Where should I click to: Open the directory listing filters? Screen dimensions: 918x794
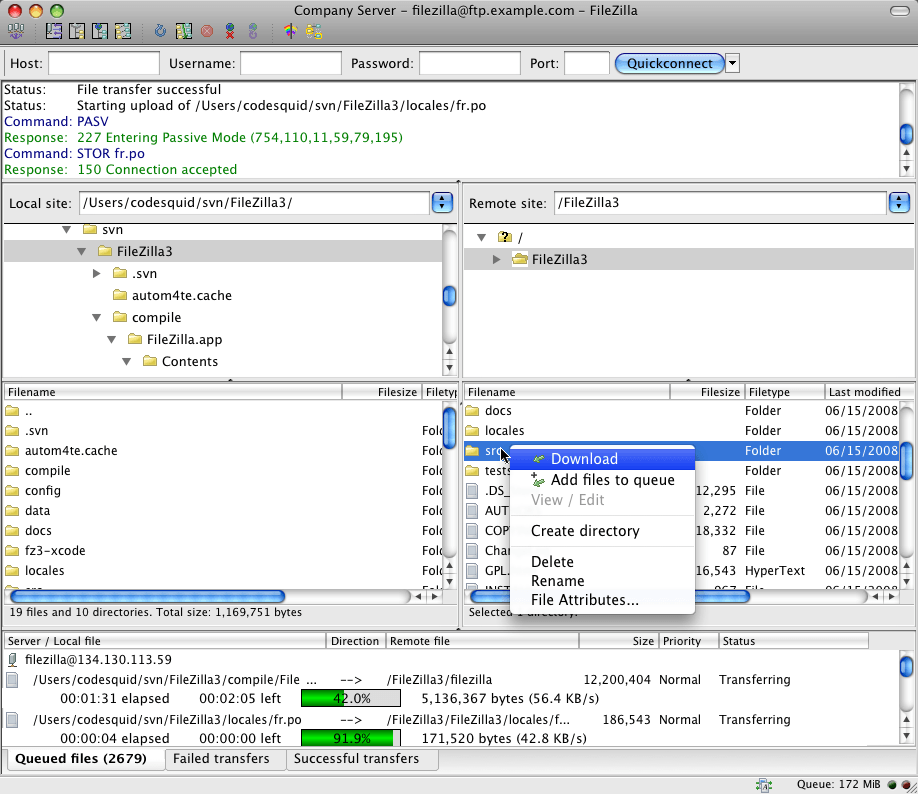289,31
